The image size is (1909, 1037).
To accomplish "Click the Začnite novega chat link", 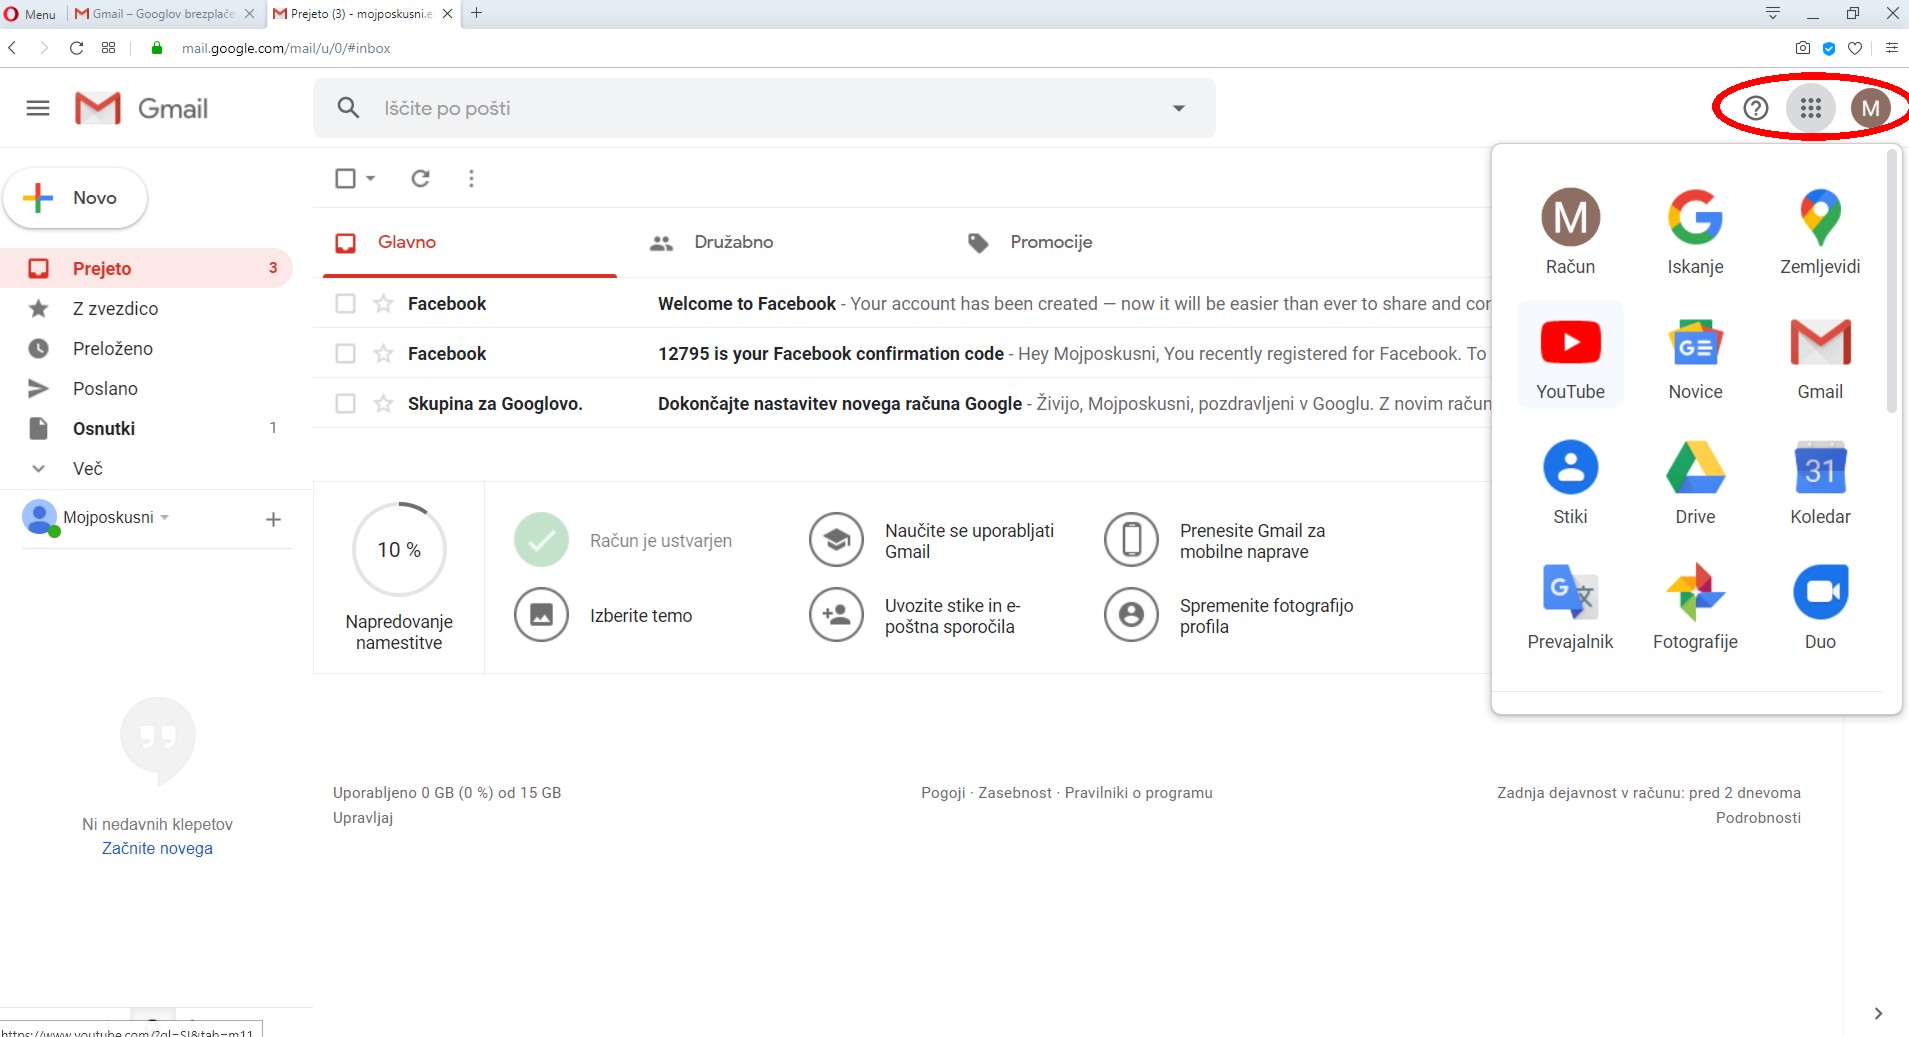I will [x=157, y=848].
